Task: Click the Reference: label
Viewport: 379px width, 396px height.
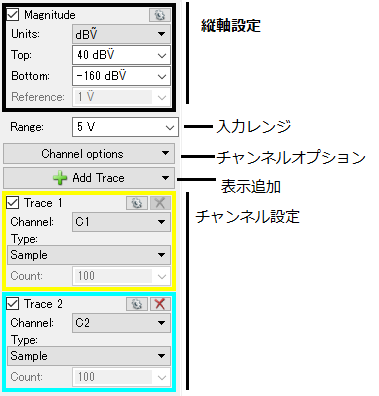Action: click(38, 97)
